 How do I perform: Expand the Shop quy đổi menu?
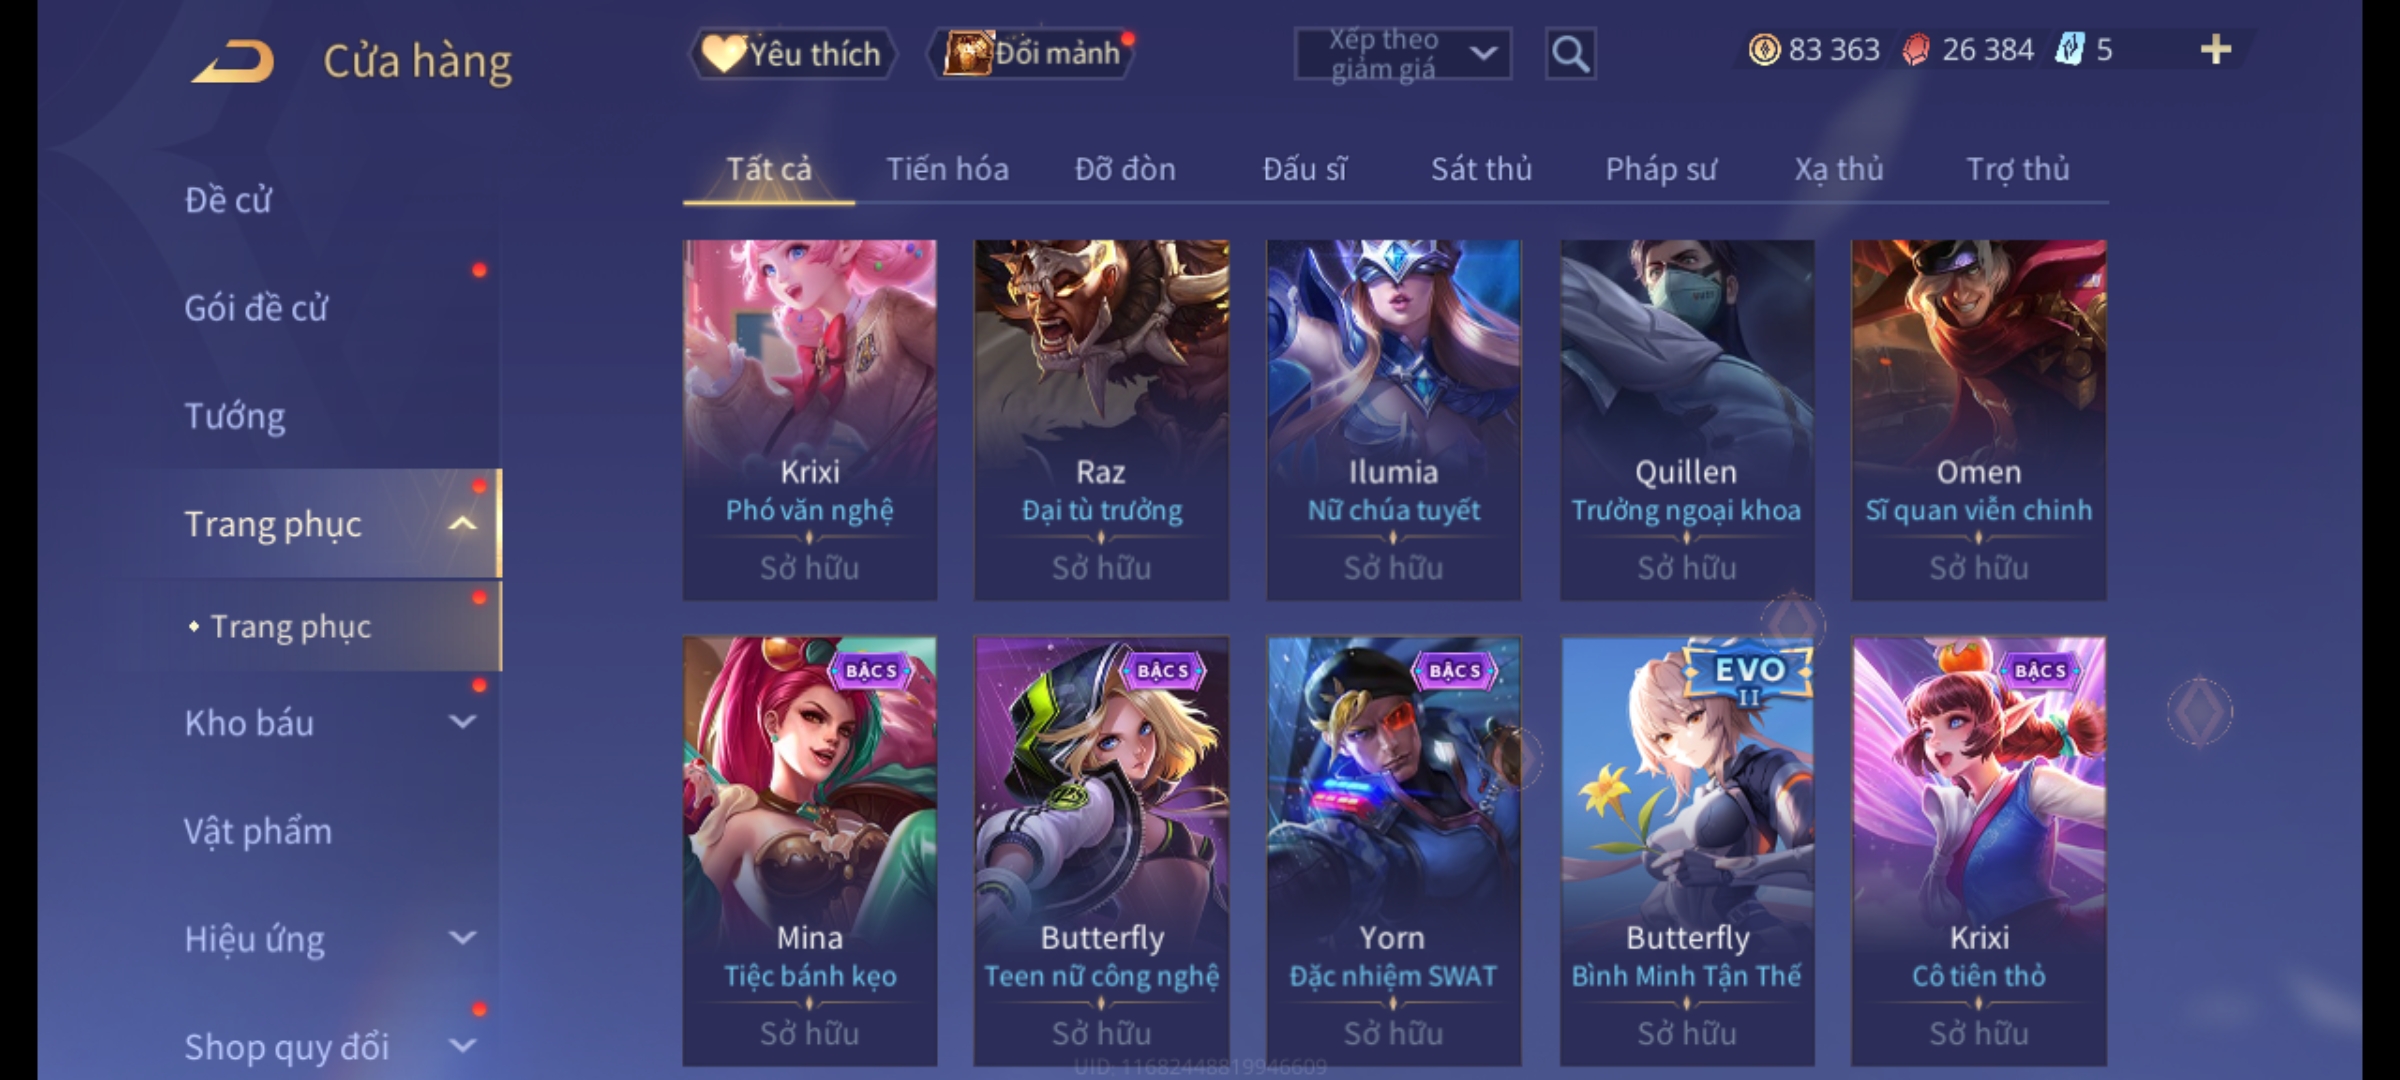(462, 1046)
